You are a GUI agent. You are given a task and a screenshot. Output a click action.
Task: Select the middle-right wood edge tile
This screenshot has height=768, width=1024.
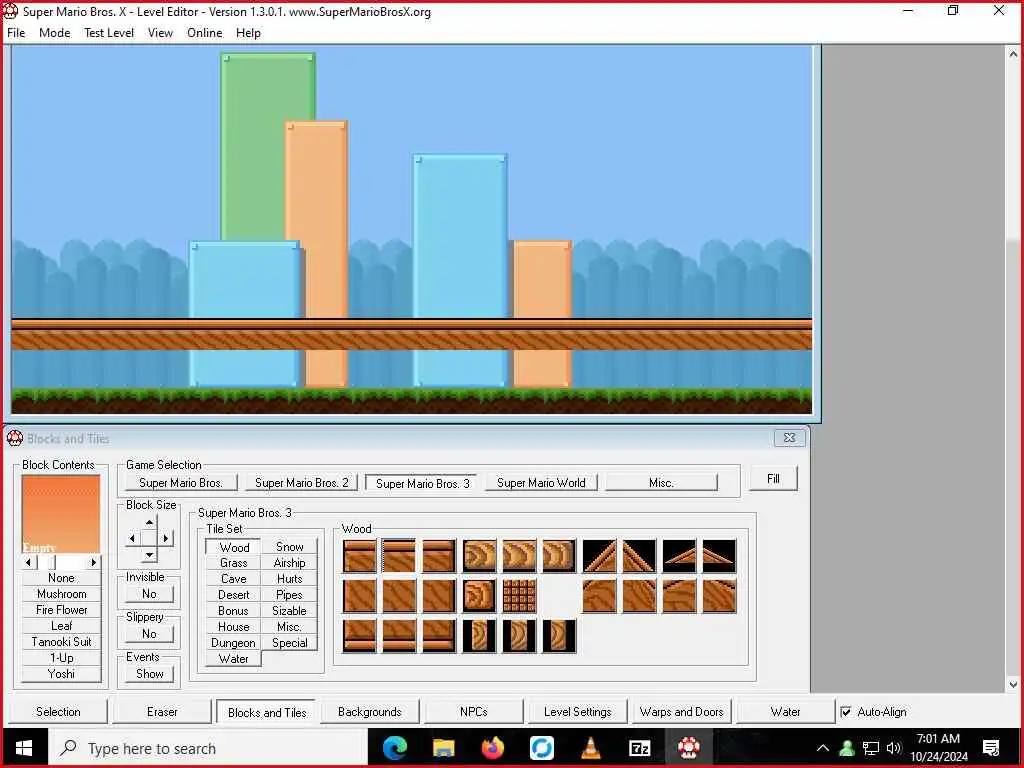click(439, 596)
